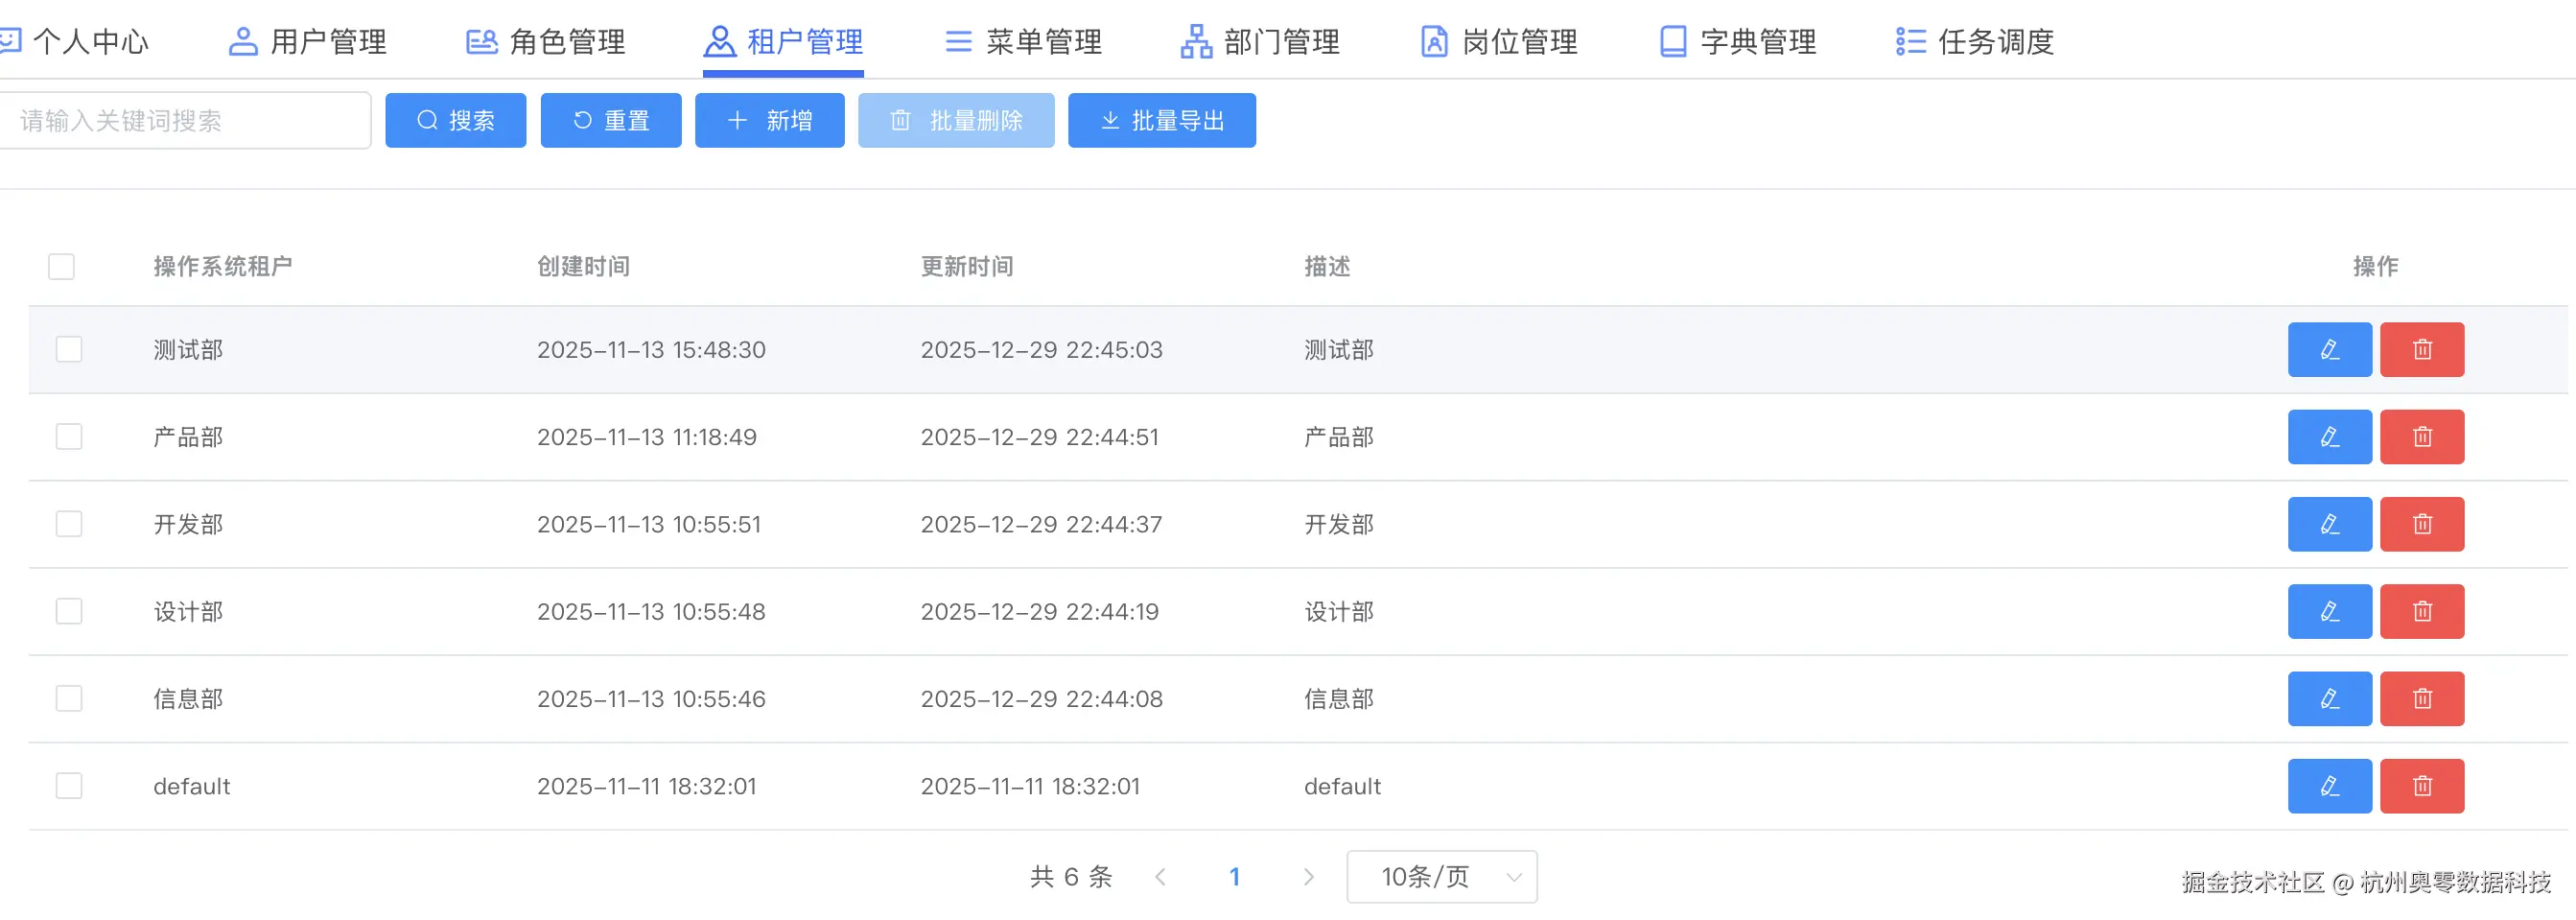Check the 信息部 row checkbox

coord(69,698)
